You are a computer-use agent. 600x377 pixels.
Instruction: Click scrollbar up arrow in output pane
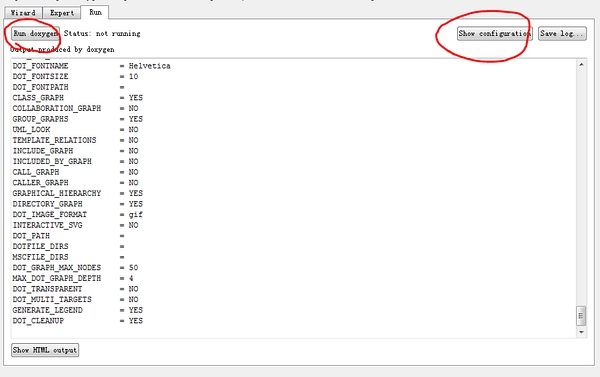point(581,65)
